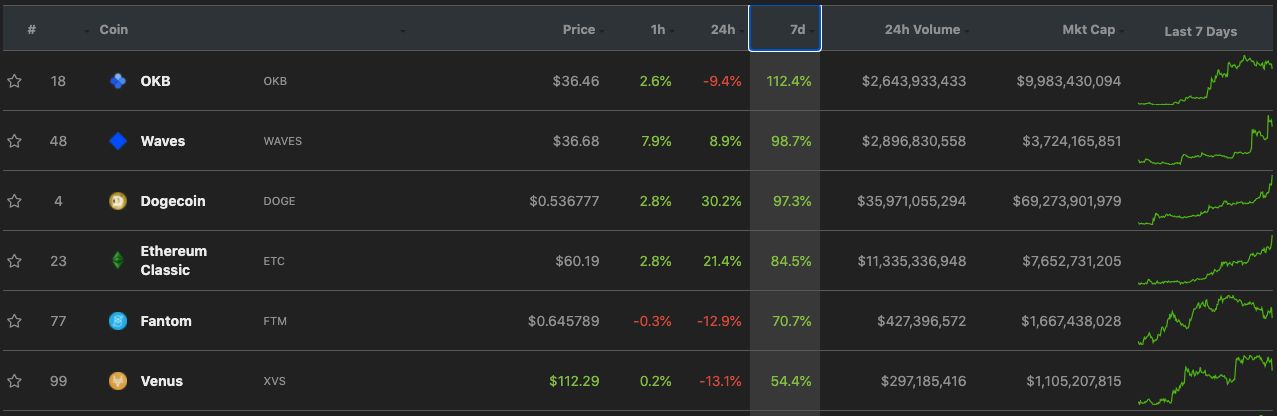1277x416 pixels.
Task: Click the OKB coin logo icon
Action: (x=118, y=81)
